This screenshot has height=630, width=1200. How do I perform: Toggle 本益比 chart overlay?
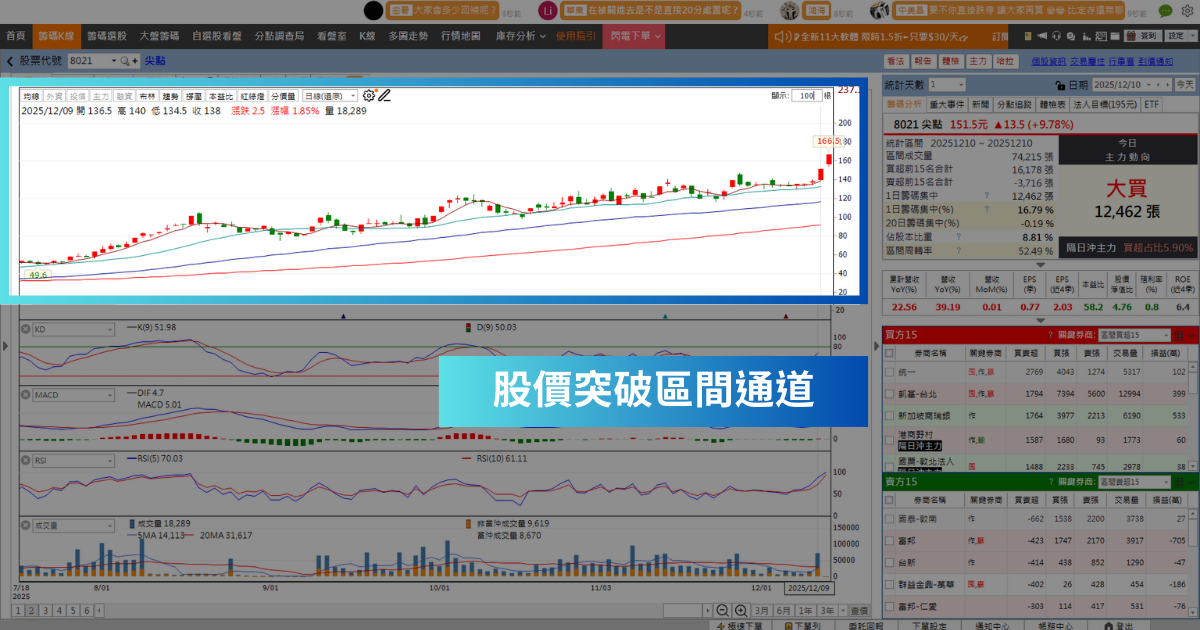[x=220, y=96]
